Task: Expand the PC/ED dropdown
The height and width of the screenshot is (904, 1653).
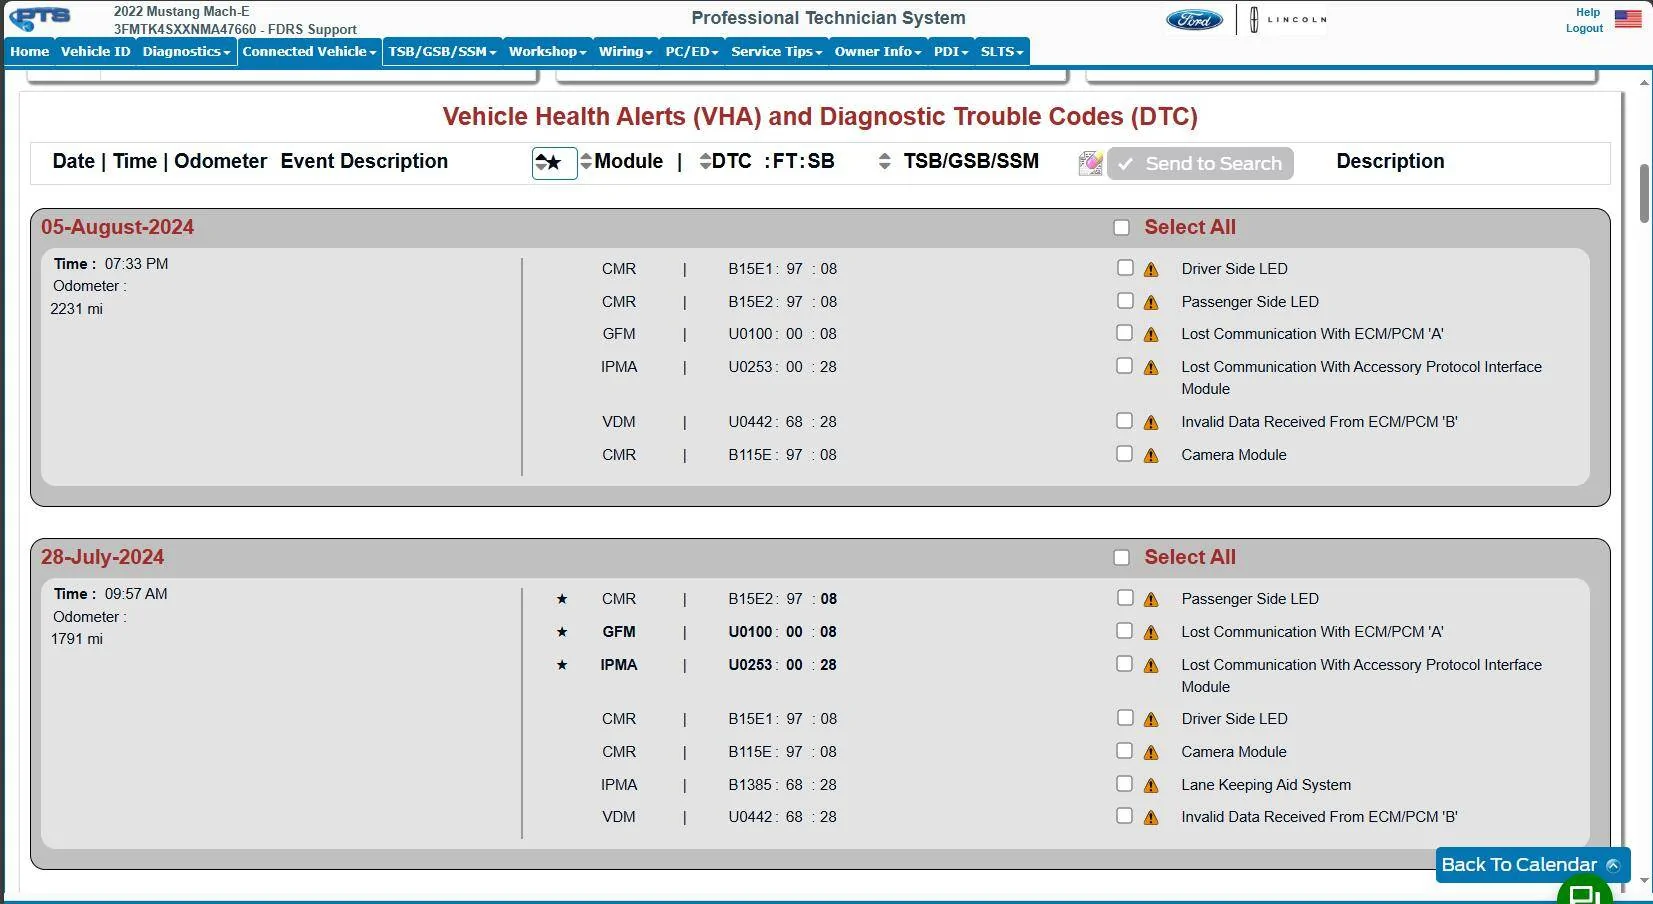Action: (x=692, y=52)
